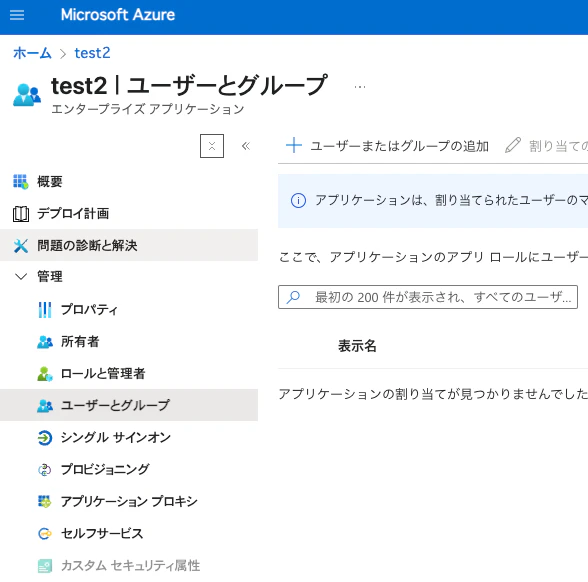Screen dimensions: 588x582
Task: Go to ホーム breadcrumb
Action: (32, 53)
